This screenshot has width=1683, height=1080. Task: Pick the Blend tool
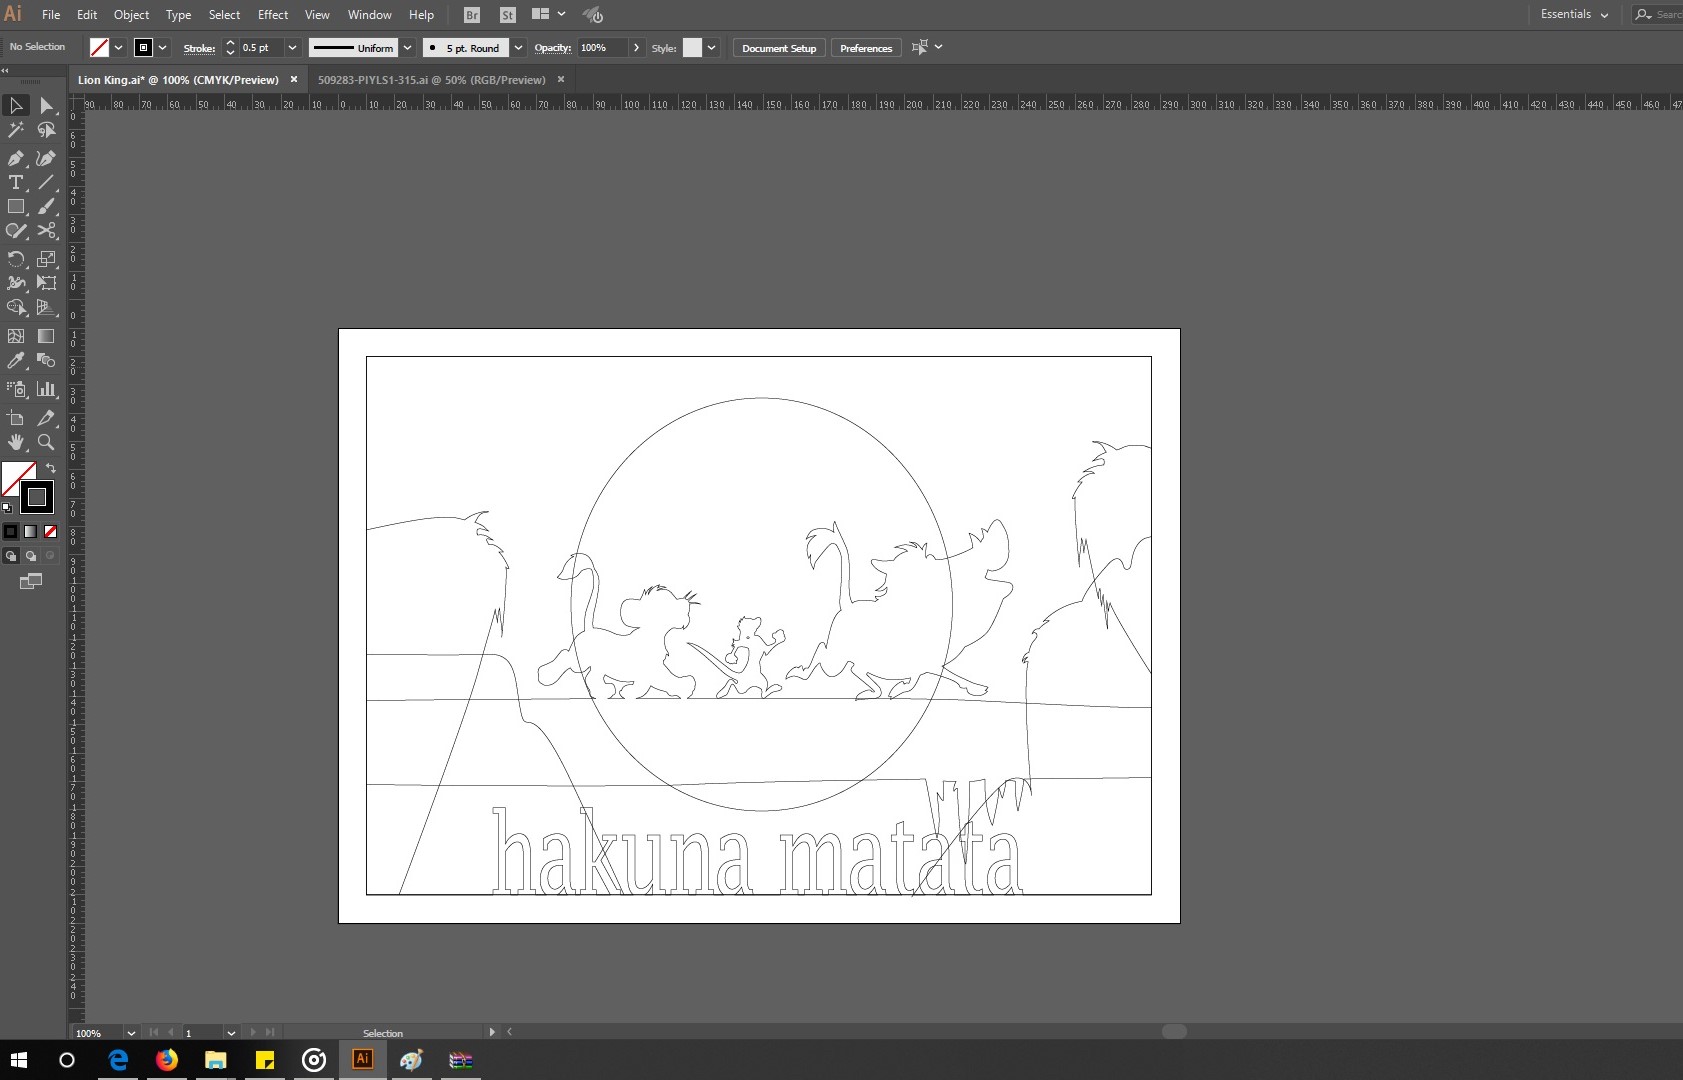pos(46,360)
